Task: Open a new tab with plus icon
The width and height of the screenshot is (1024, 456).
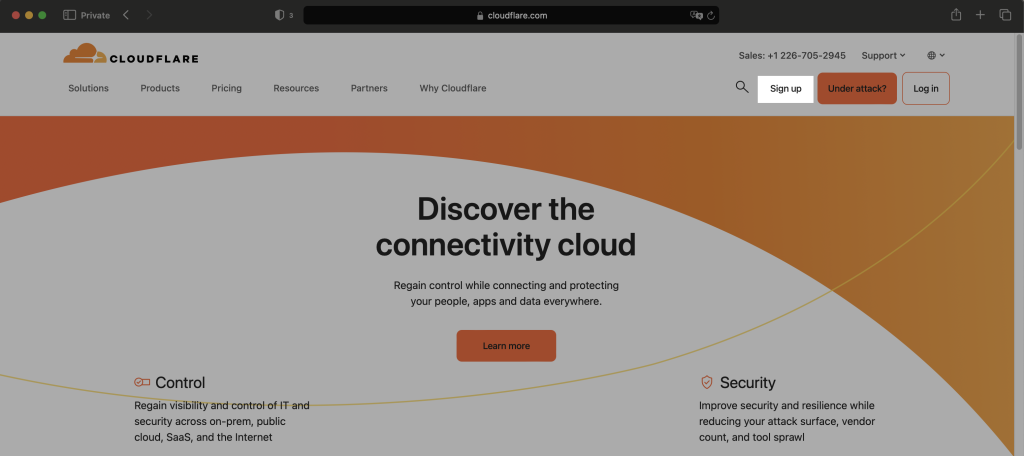Action: [980, 15]
